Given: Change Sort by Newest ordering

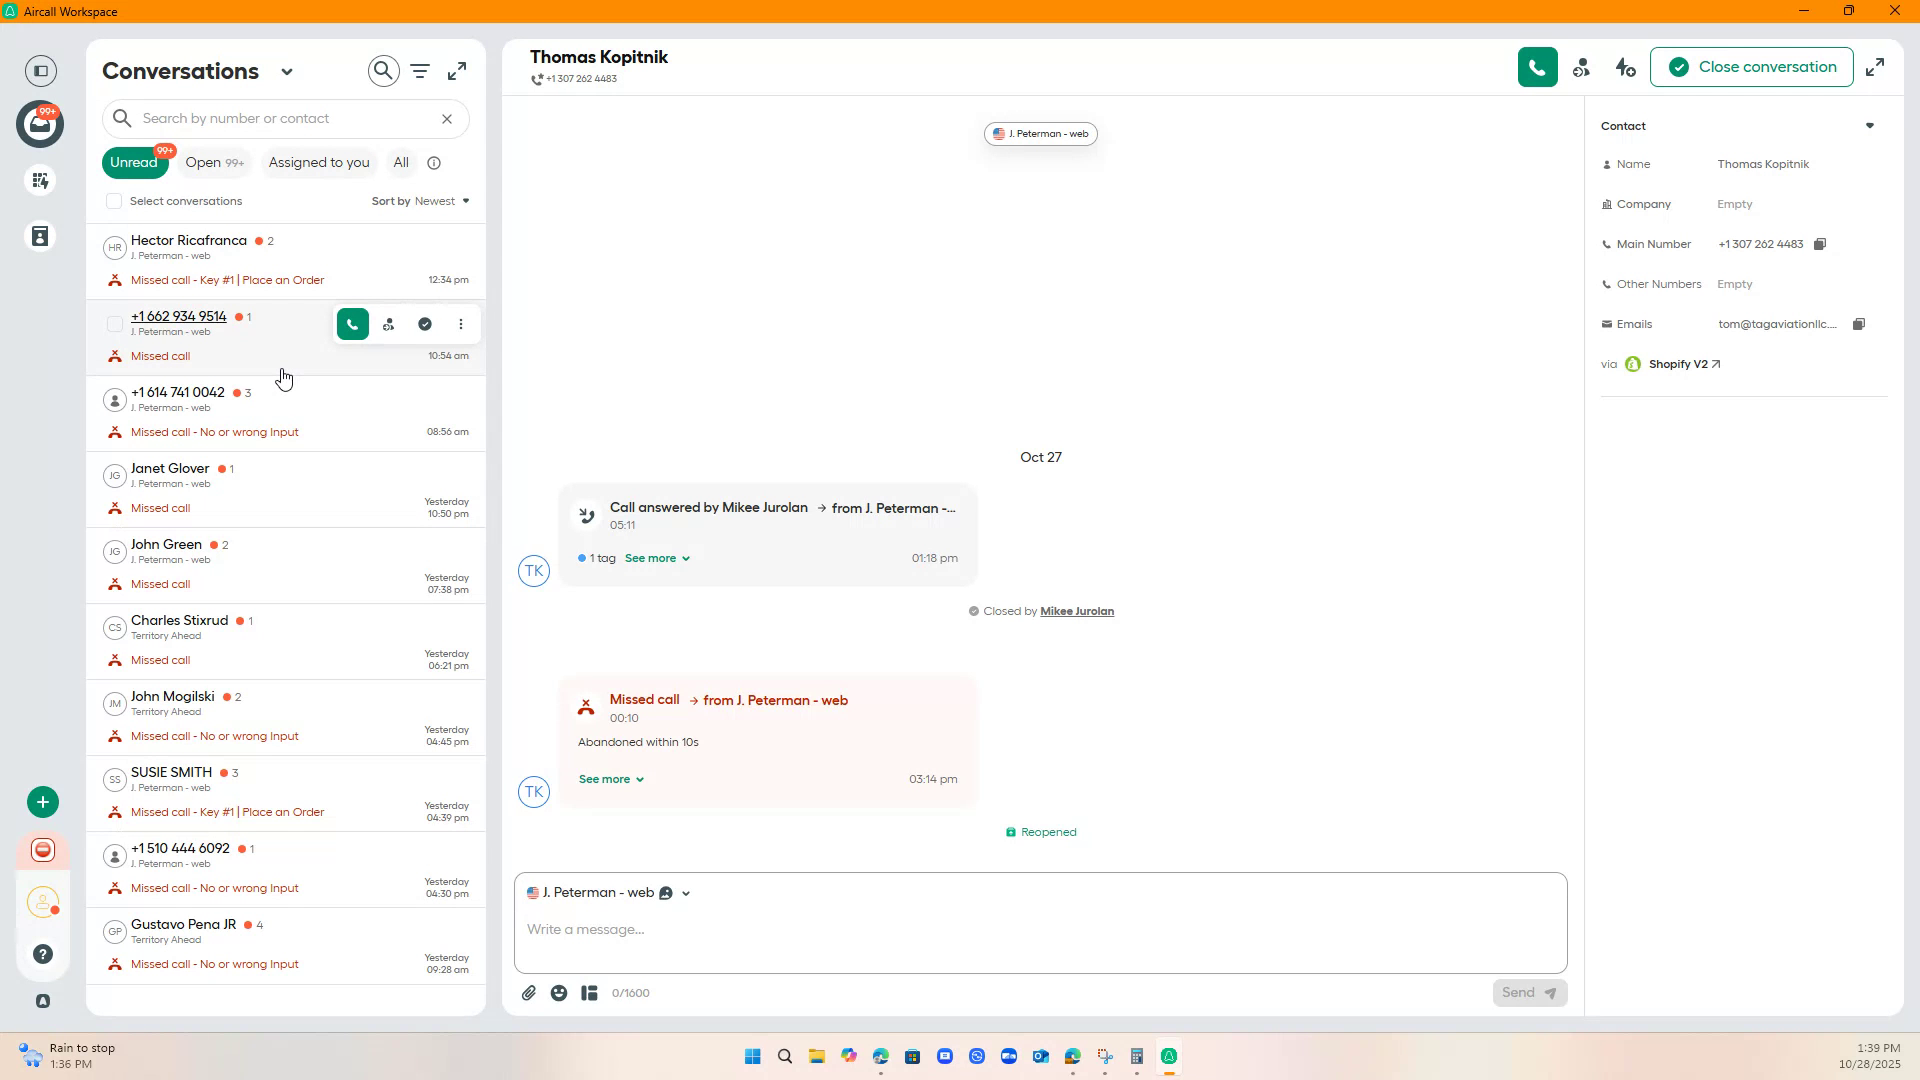Looking at the screenshot, I should coord(440,201).
